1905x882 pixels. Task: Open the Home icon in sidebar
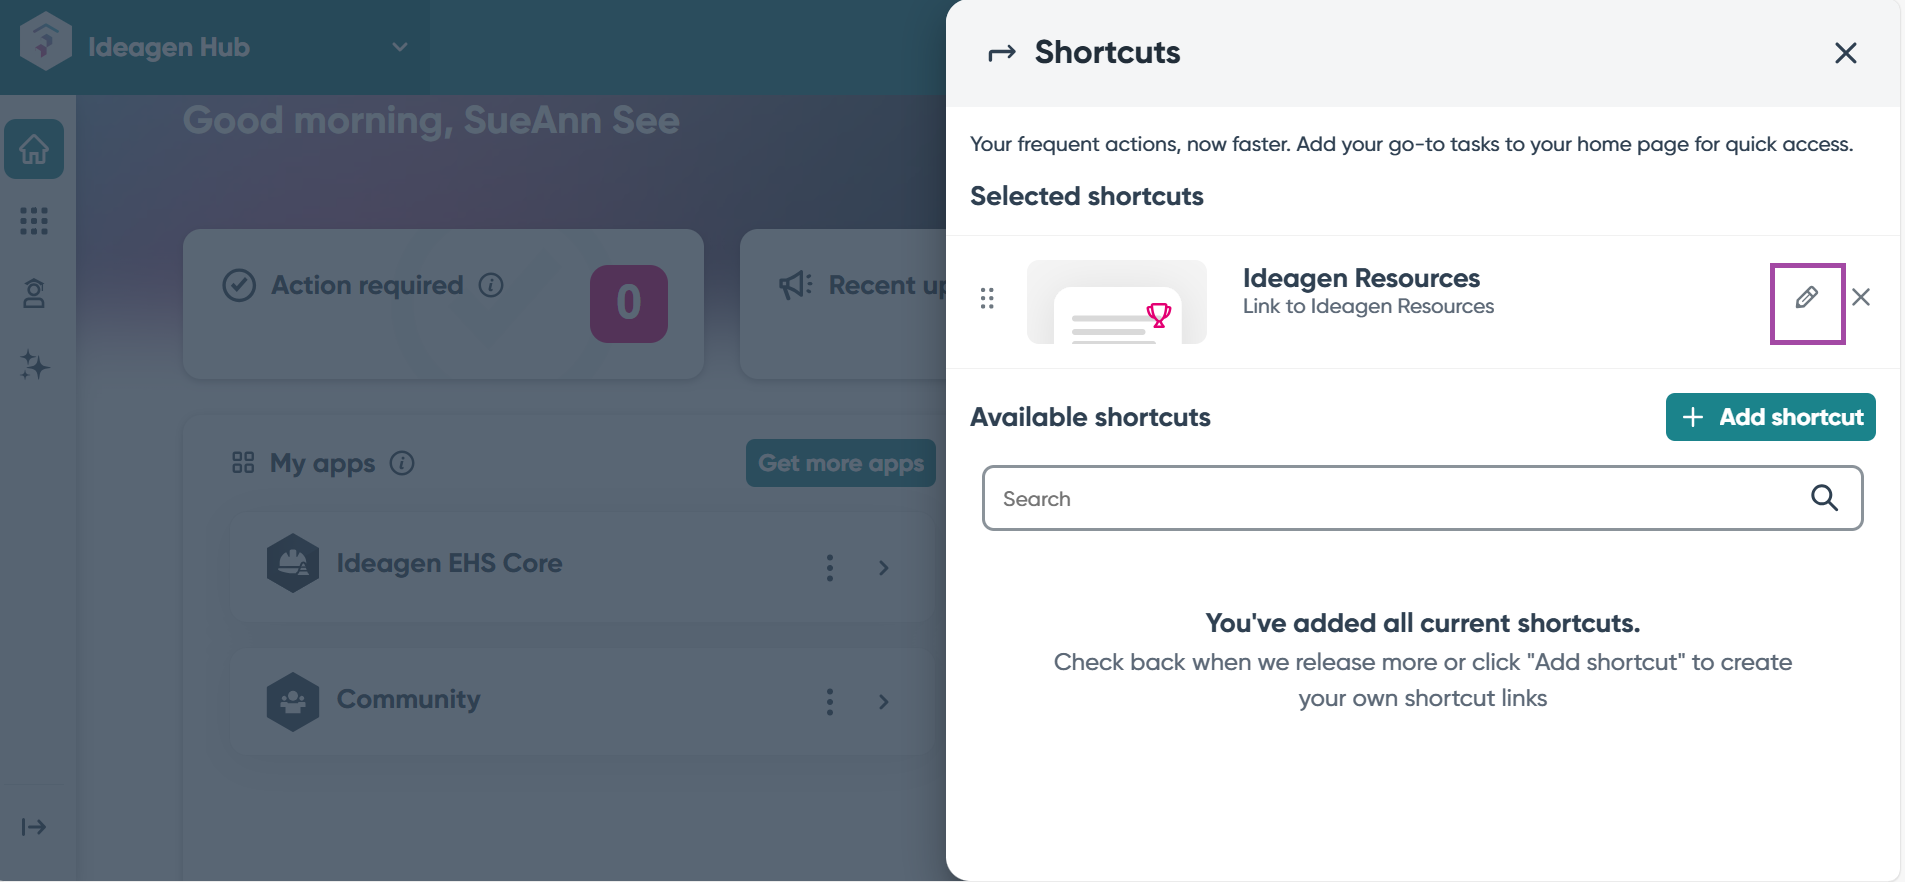(x=34, y=149)
